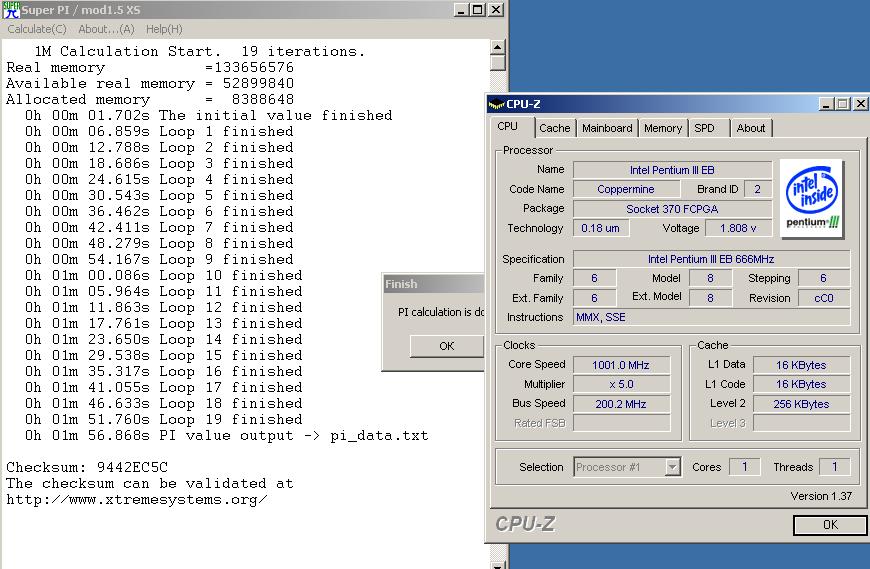Click the CPU-Z title bar icon
The width and height of the screenshot is (870, 569).
click(x=496, y=104)
